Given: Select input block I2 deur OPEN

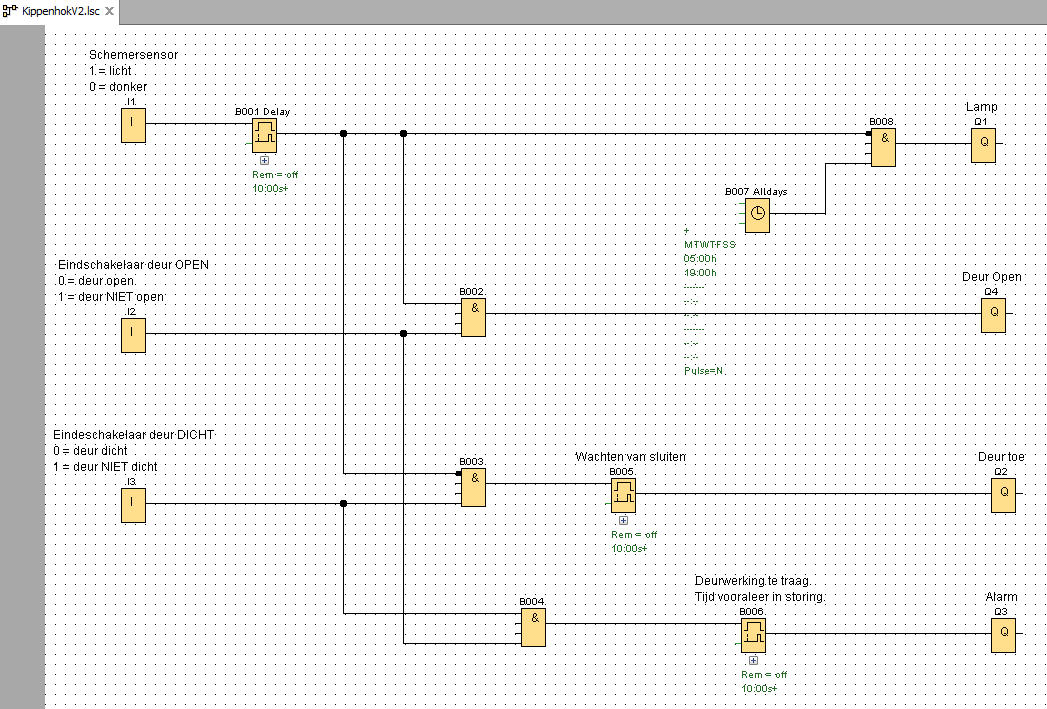Looking at the screenshot, I should tap(133, 335).
